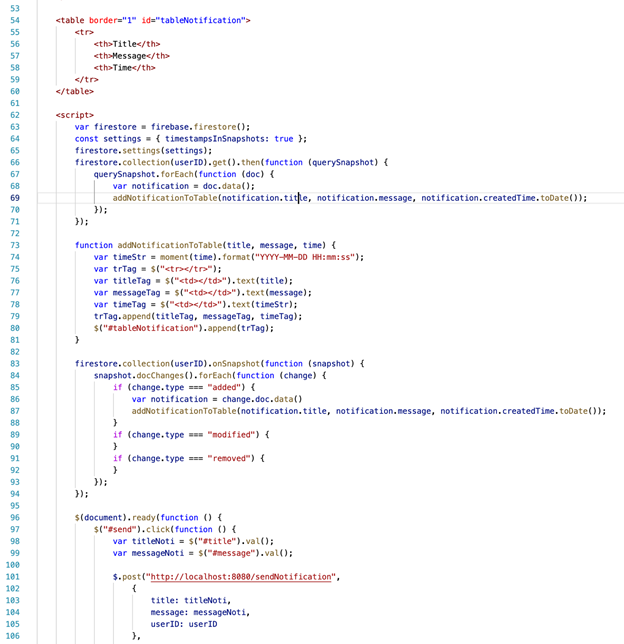
Task: Click line number 96 in the gutter
Action: pos(15,518)
